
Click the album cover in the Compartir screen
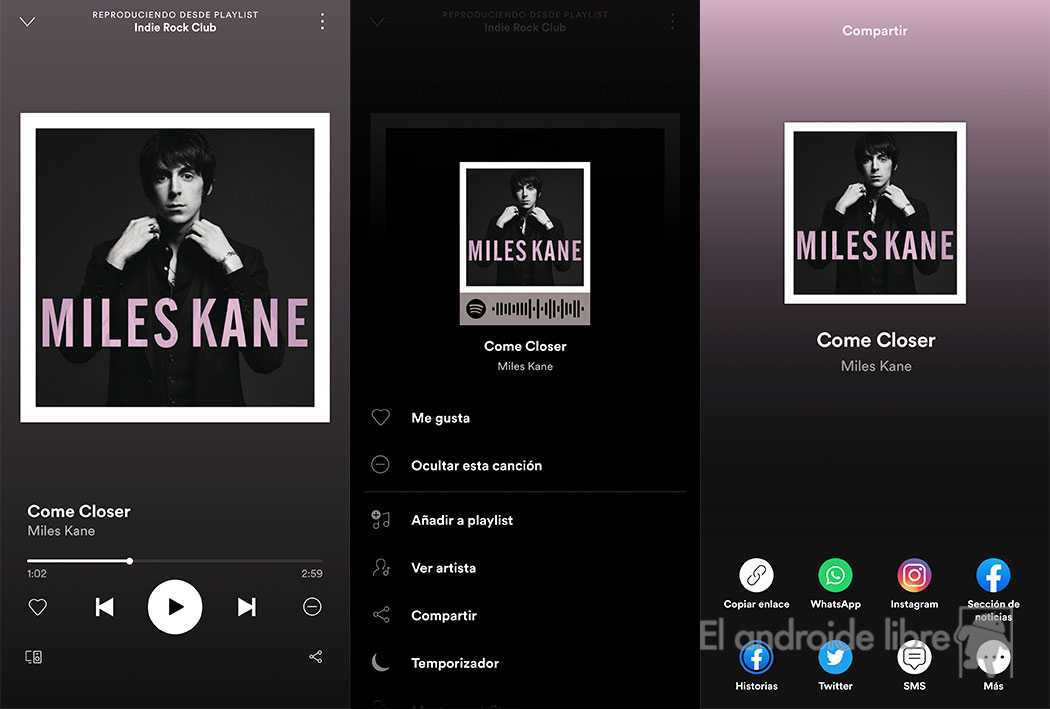[x=875, y=213]
